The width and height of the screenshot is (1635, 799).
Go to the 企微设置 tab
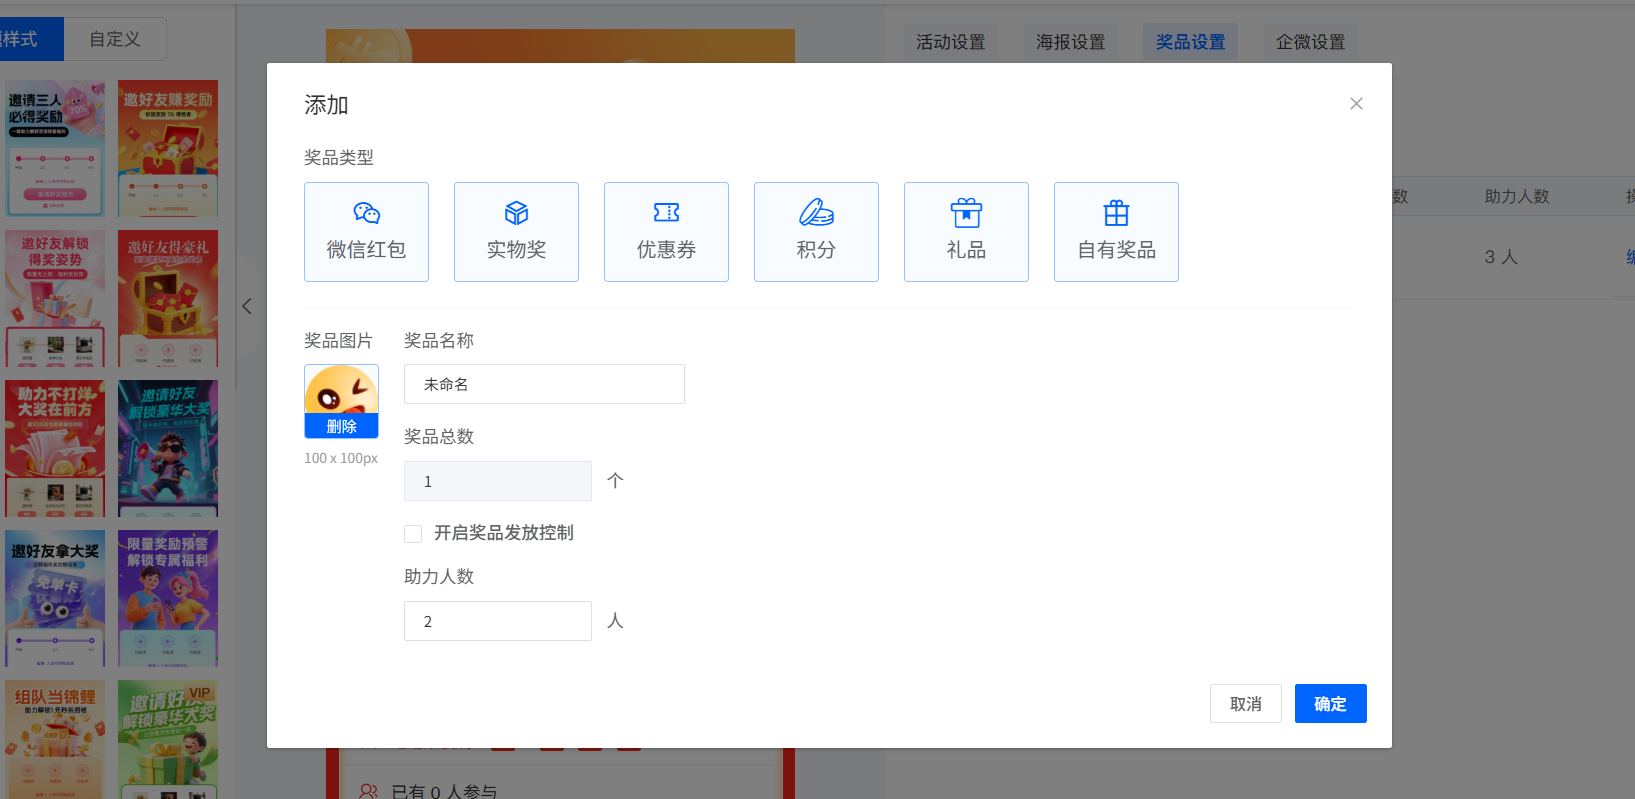(1310, 42)
